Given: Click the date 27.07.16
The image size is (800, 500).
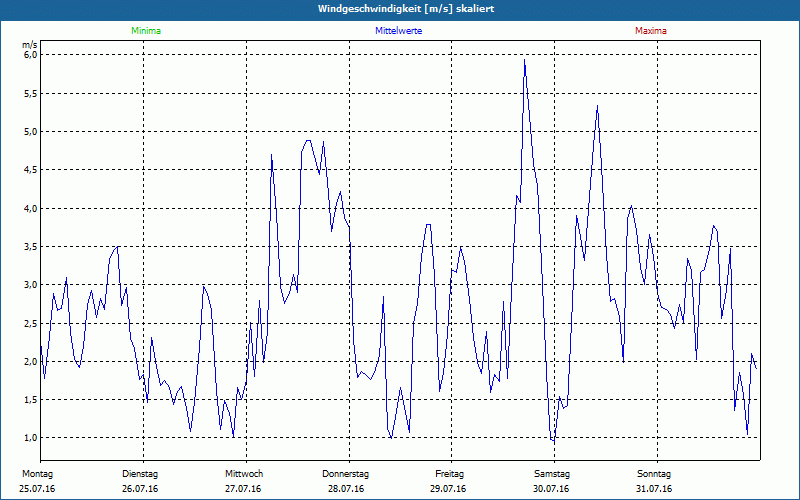Looking at the screenshot, I should [x=243, y=489].
